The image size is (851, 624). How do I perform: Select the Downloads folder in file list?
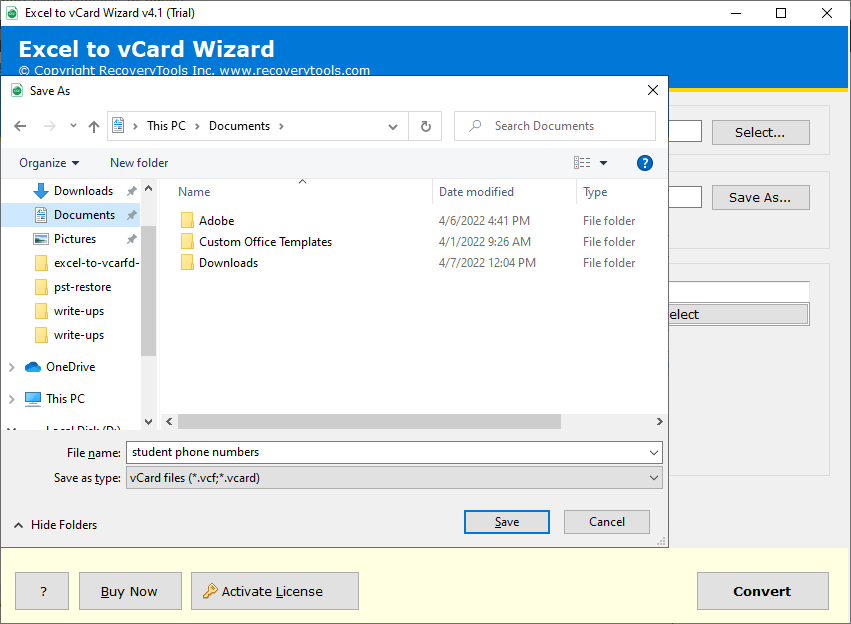[x=228, y=263]
